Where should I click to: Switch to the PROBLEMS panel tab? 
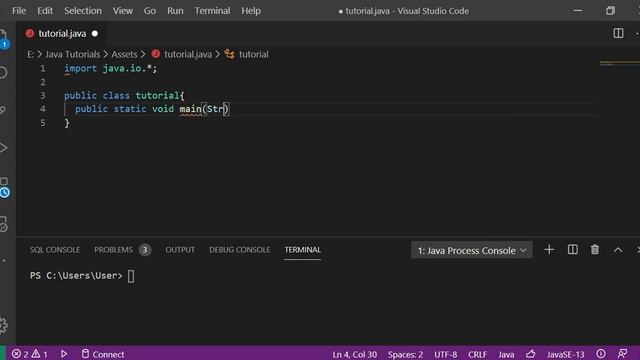(113, 250)
